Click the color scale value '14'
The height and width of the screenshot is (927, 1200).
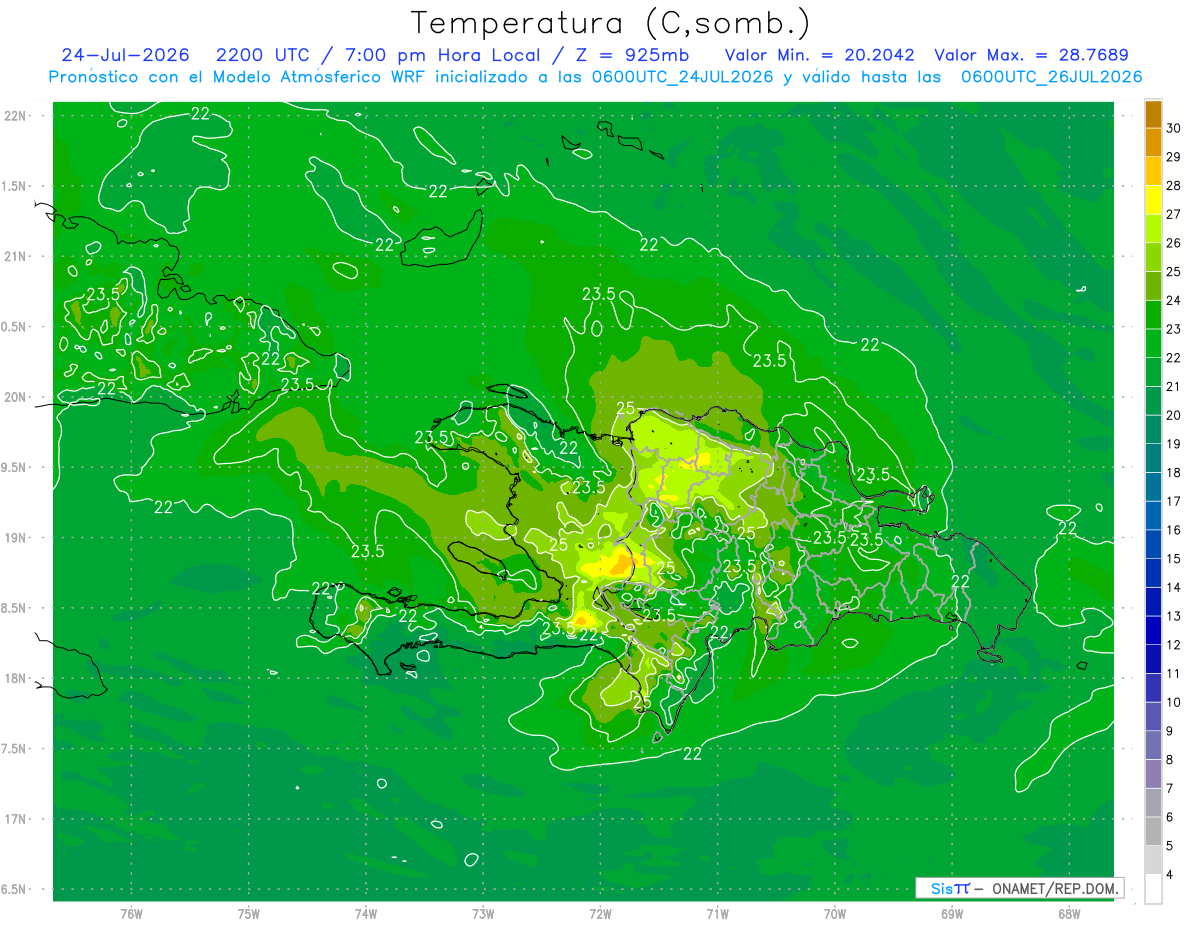(1173, 588)
